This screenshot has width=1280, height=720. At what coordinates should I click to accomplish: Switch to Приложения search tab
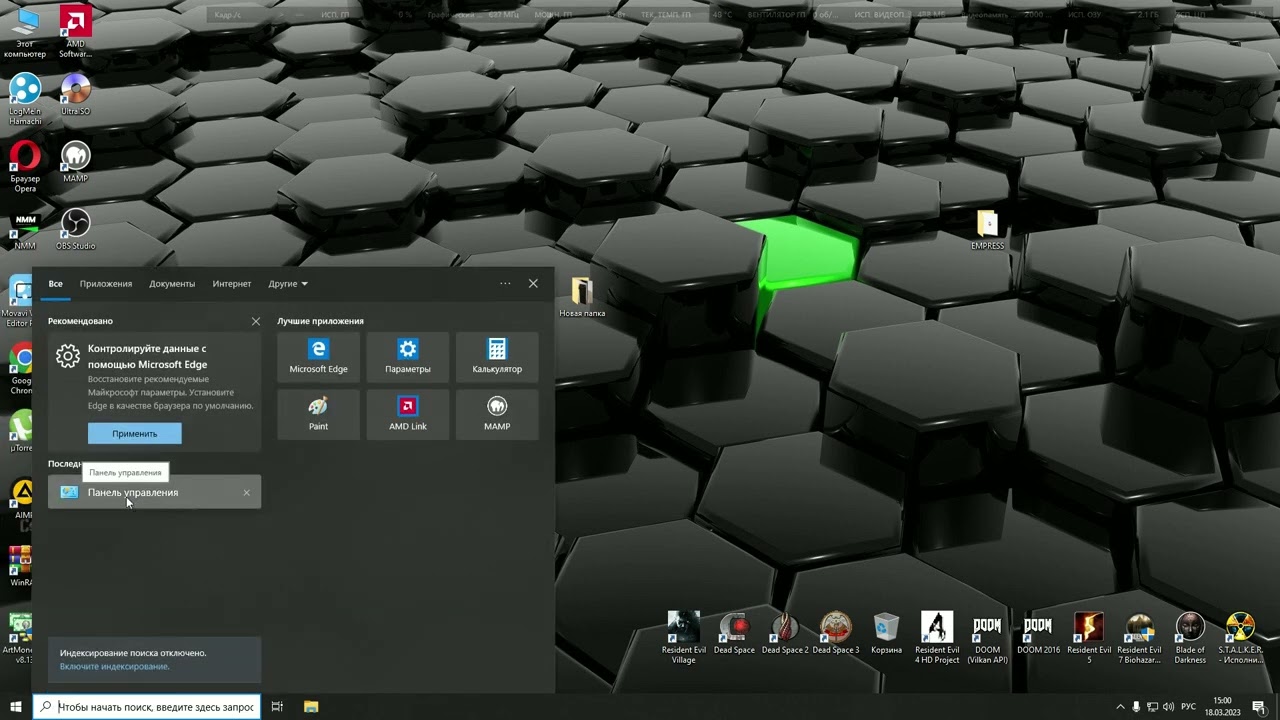pyautogui.click(x=106, y=284)
